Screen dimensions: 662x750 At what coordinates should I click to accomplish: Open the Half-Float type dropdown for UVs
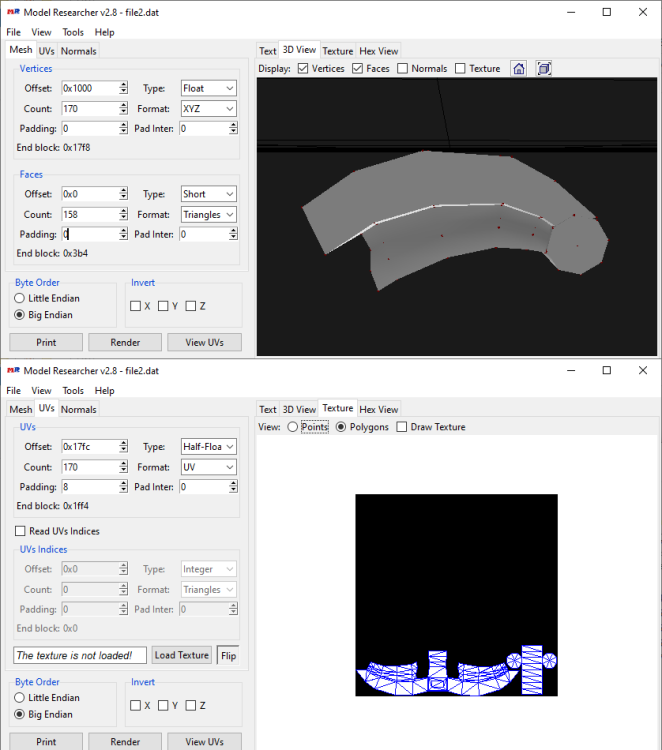(208, 447)
